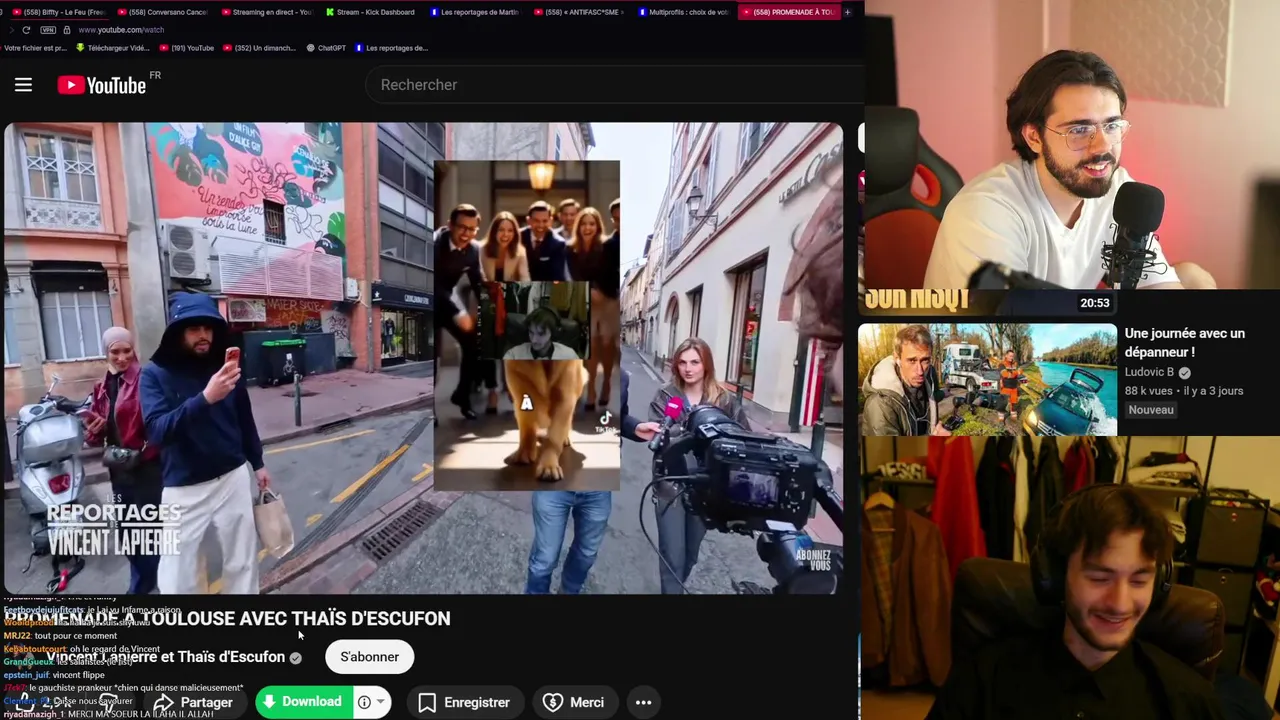Viewport: 1280px width, 720px height.
Task: Switch to the 'Streaming en direct' tab
Action: (x=266, y=12)
